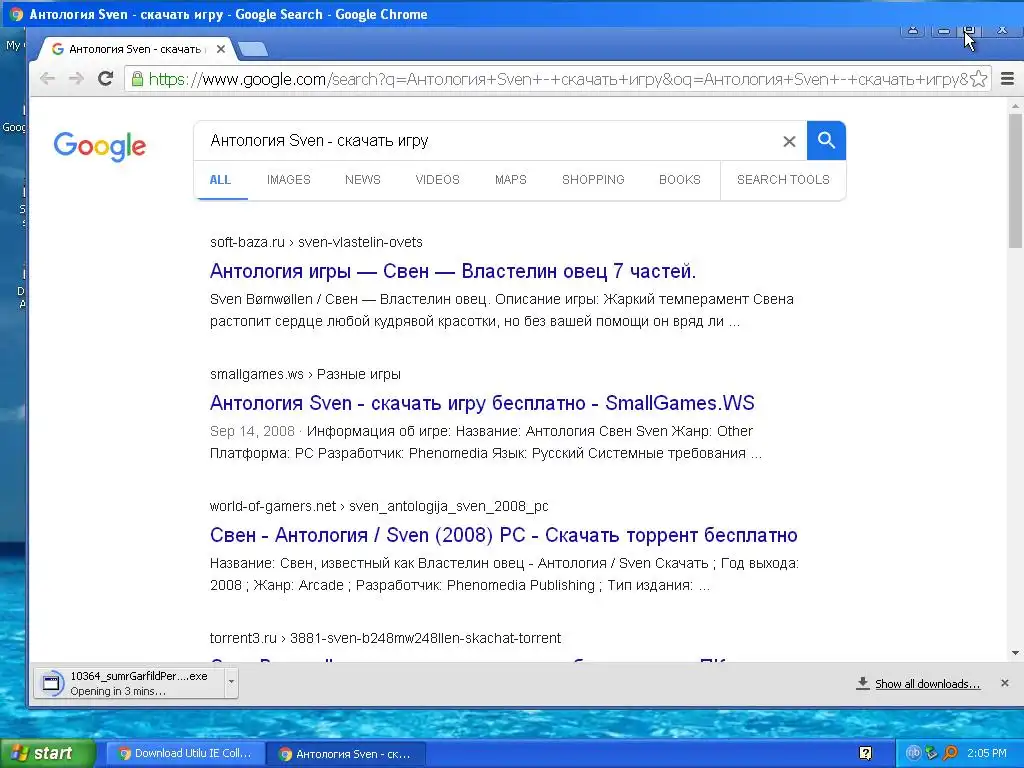1024x768 pixels.
Task: Open the BOOKS tab
Action: pos(680,180)
